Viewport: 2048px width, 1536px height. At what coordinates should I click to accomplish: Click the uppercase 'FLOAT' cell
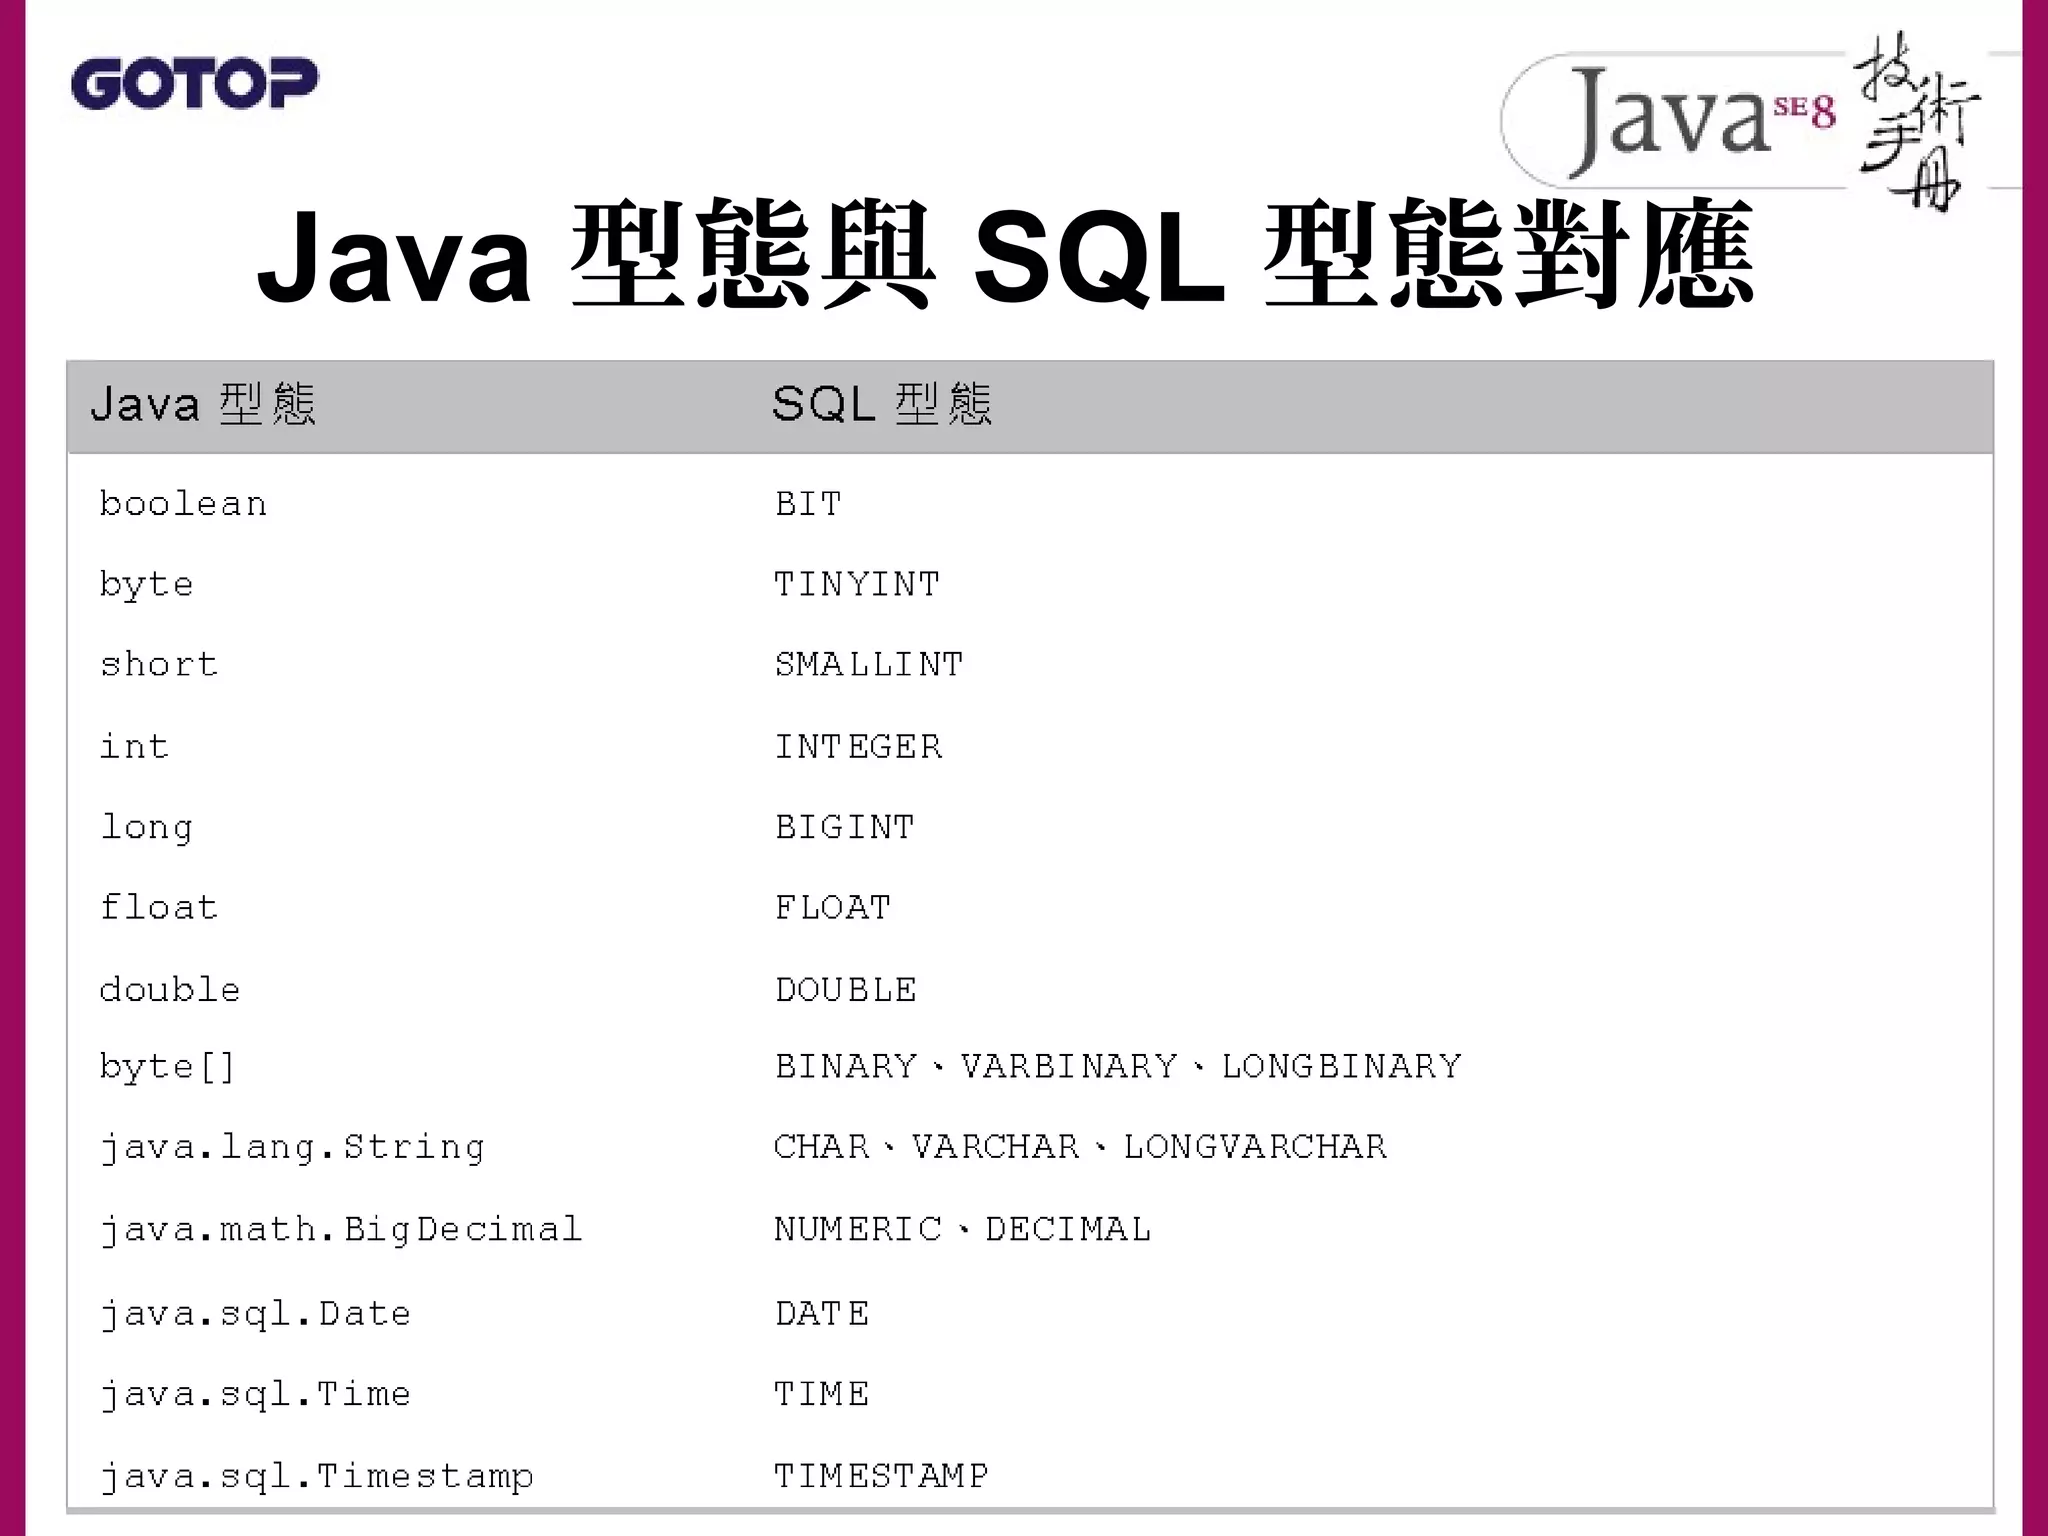834,907
